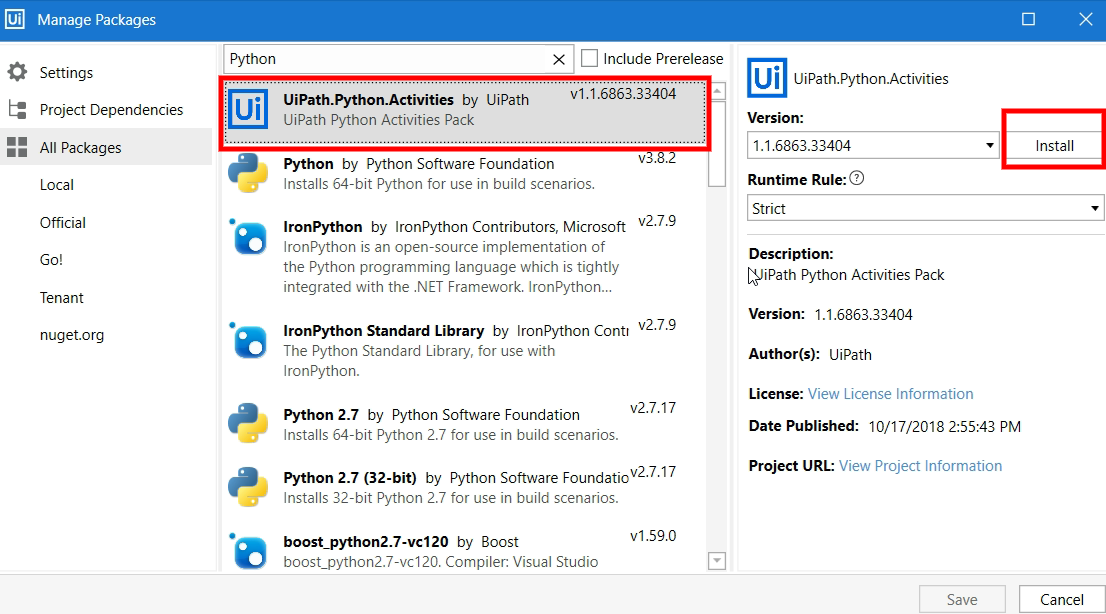Expand the package list scrollbar down arrow
The image size is (1106, 614).
point(717,561)
